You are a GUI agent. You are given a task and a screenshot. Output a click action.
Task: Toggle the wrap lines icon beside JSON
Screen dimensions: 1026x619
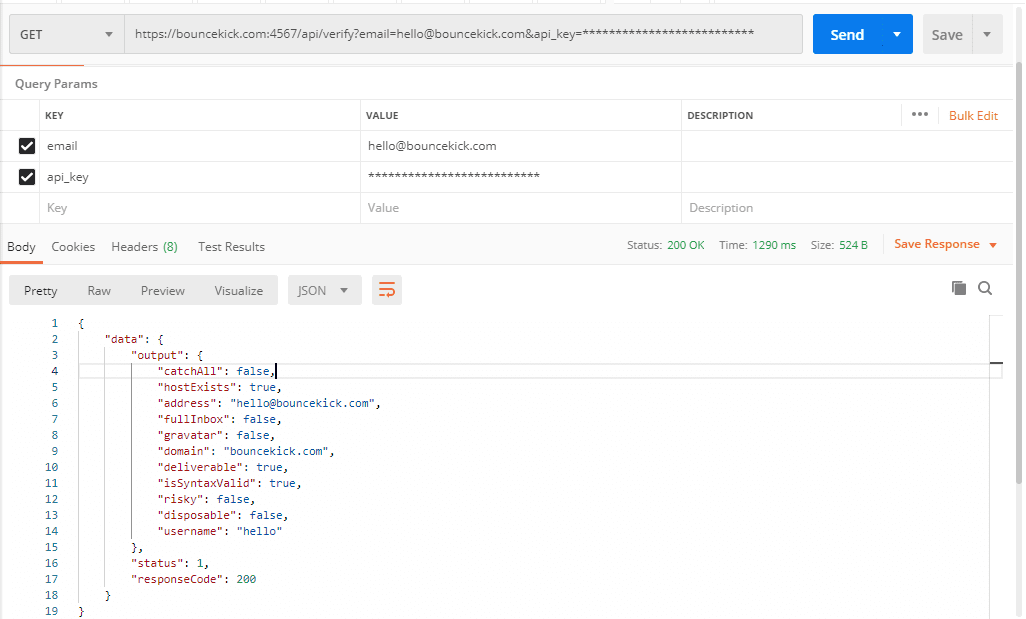click(387, 290)
